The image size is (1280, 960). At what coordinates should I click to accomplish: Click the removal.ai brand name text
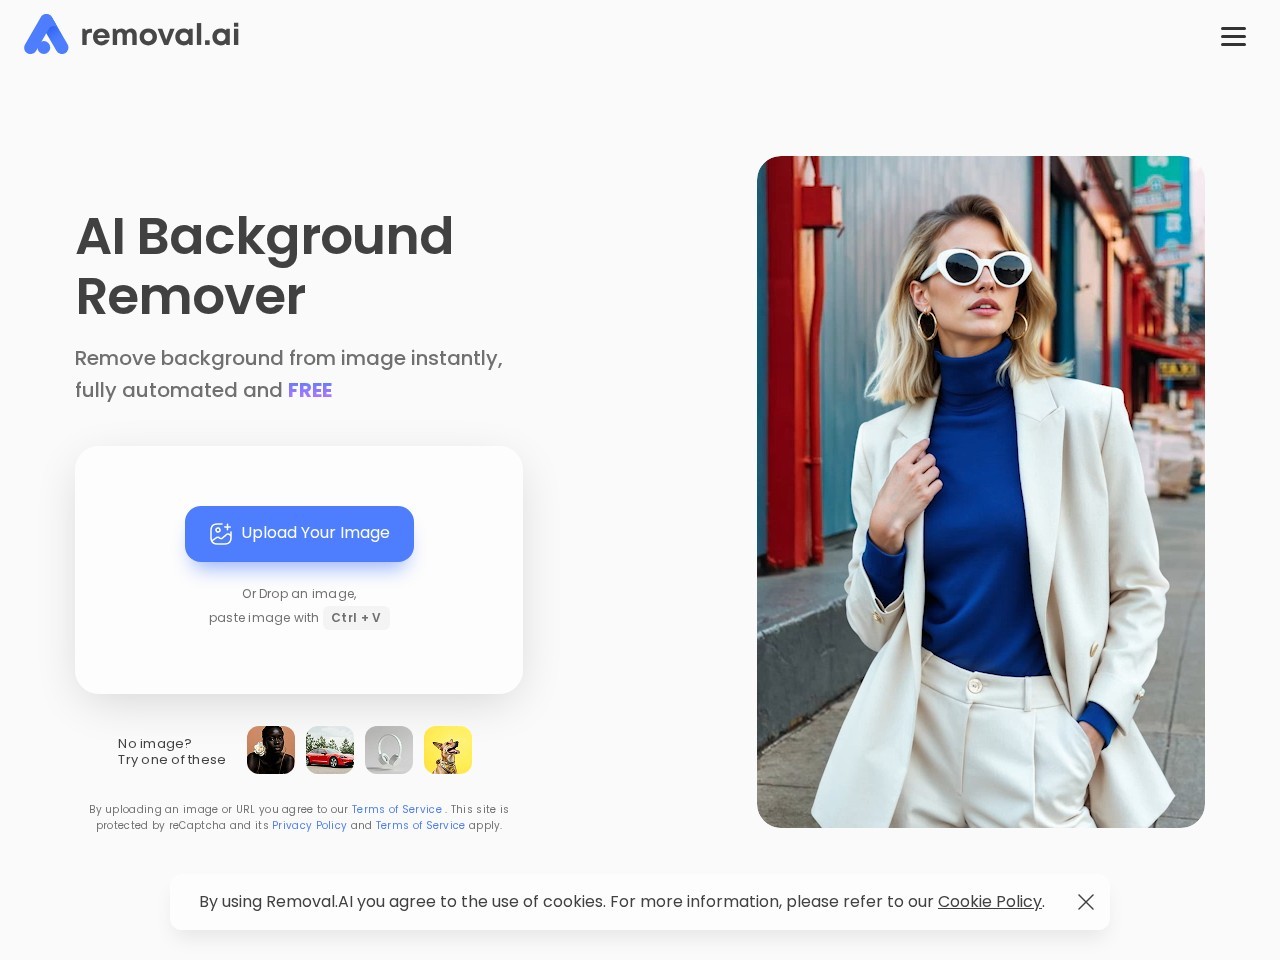tap(160, 35)
